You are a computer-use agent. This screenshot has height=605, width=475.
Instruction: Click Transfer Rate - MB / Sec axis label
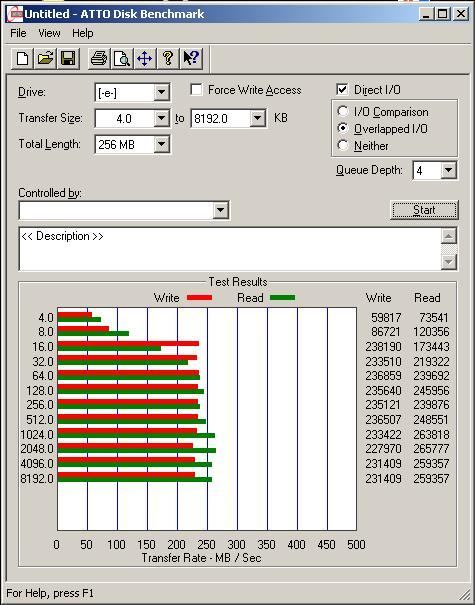pos(201,558)
